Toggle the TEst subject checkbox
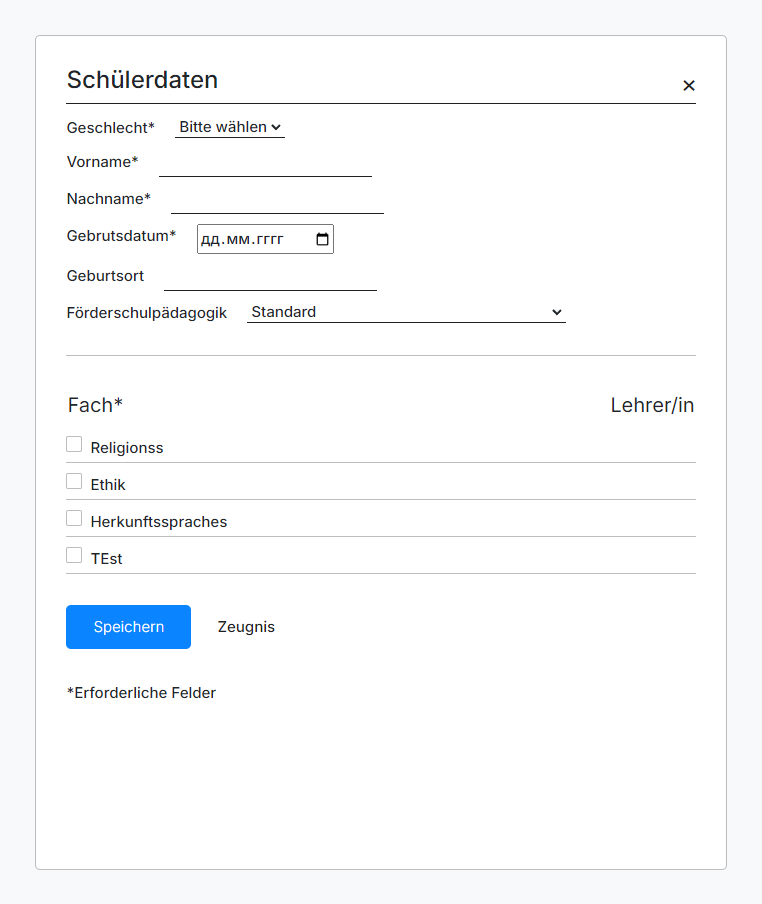This screenshot has width=762, height=904. (x=74, y=556)
